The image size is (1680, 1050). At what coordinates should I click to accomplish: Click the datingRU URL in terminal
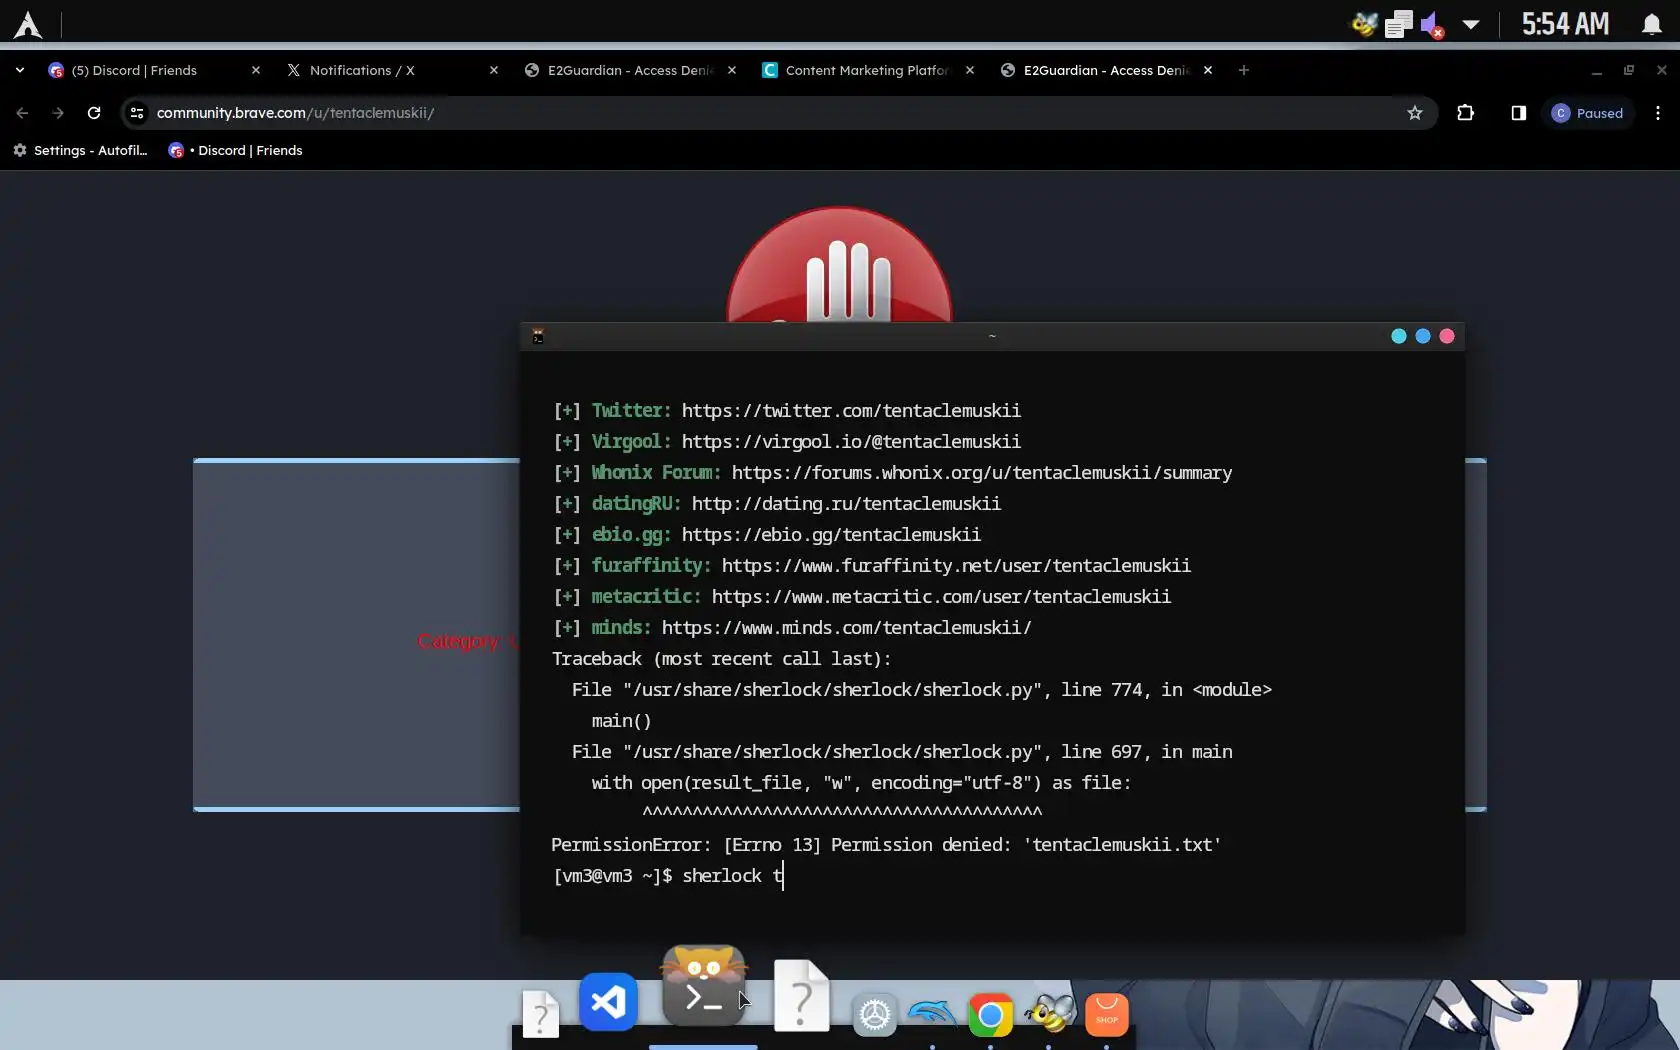[x=846, y=504]
